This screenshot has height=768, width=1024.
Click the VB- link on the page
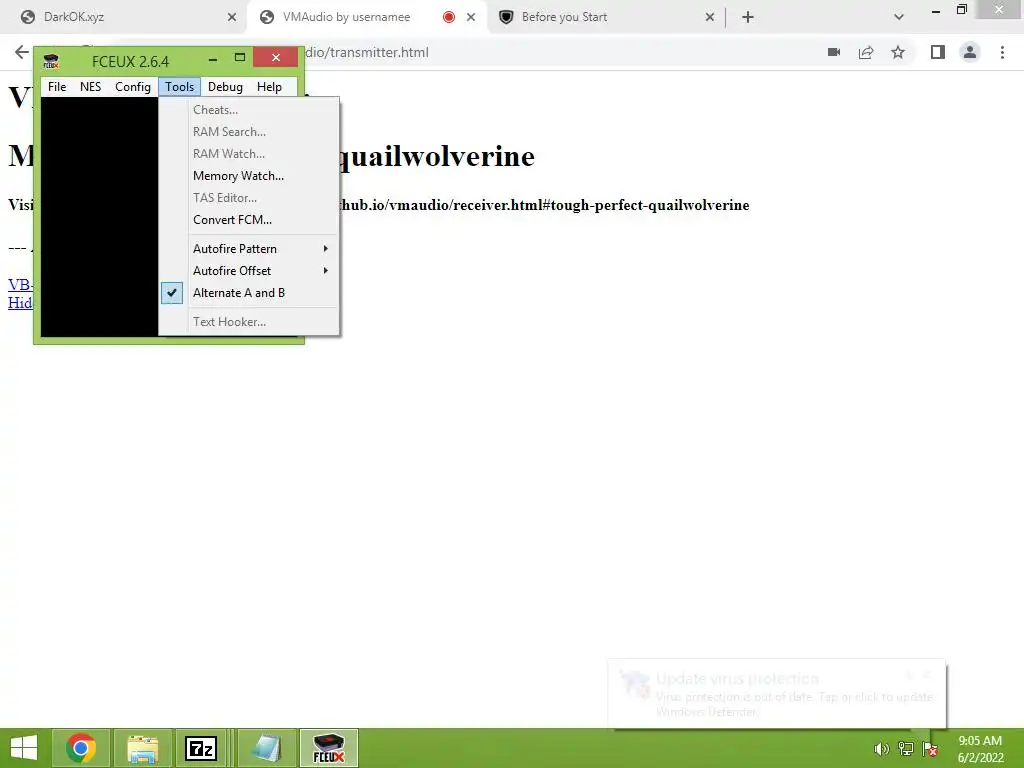tap(20, 285)
